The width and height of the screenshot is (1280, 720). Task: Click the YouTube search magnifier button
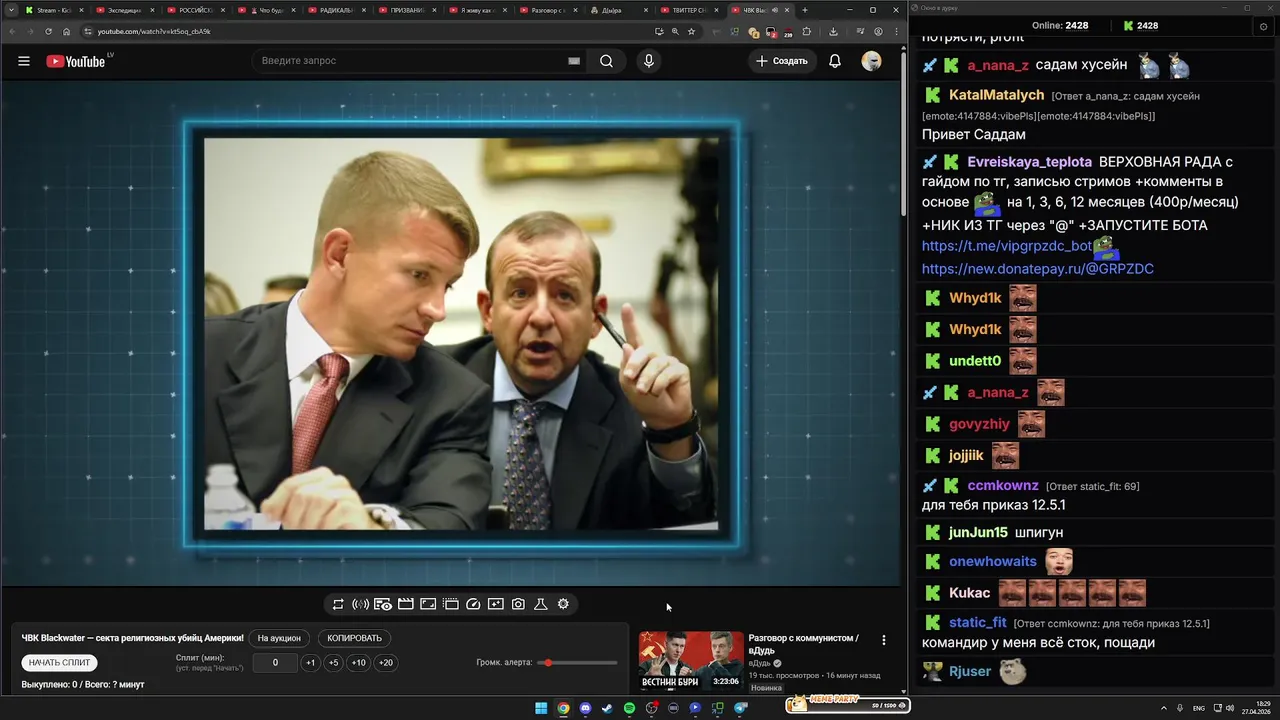tap(606, 61)
